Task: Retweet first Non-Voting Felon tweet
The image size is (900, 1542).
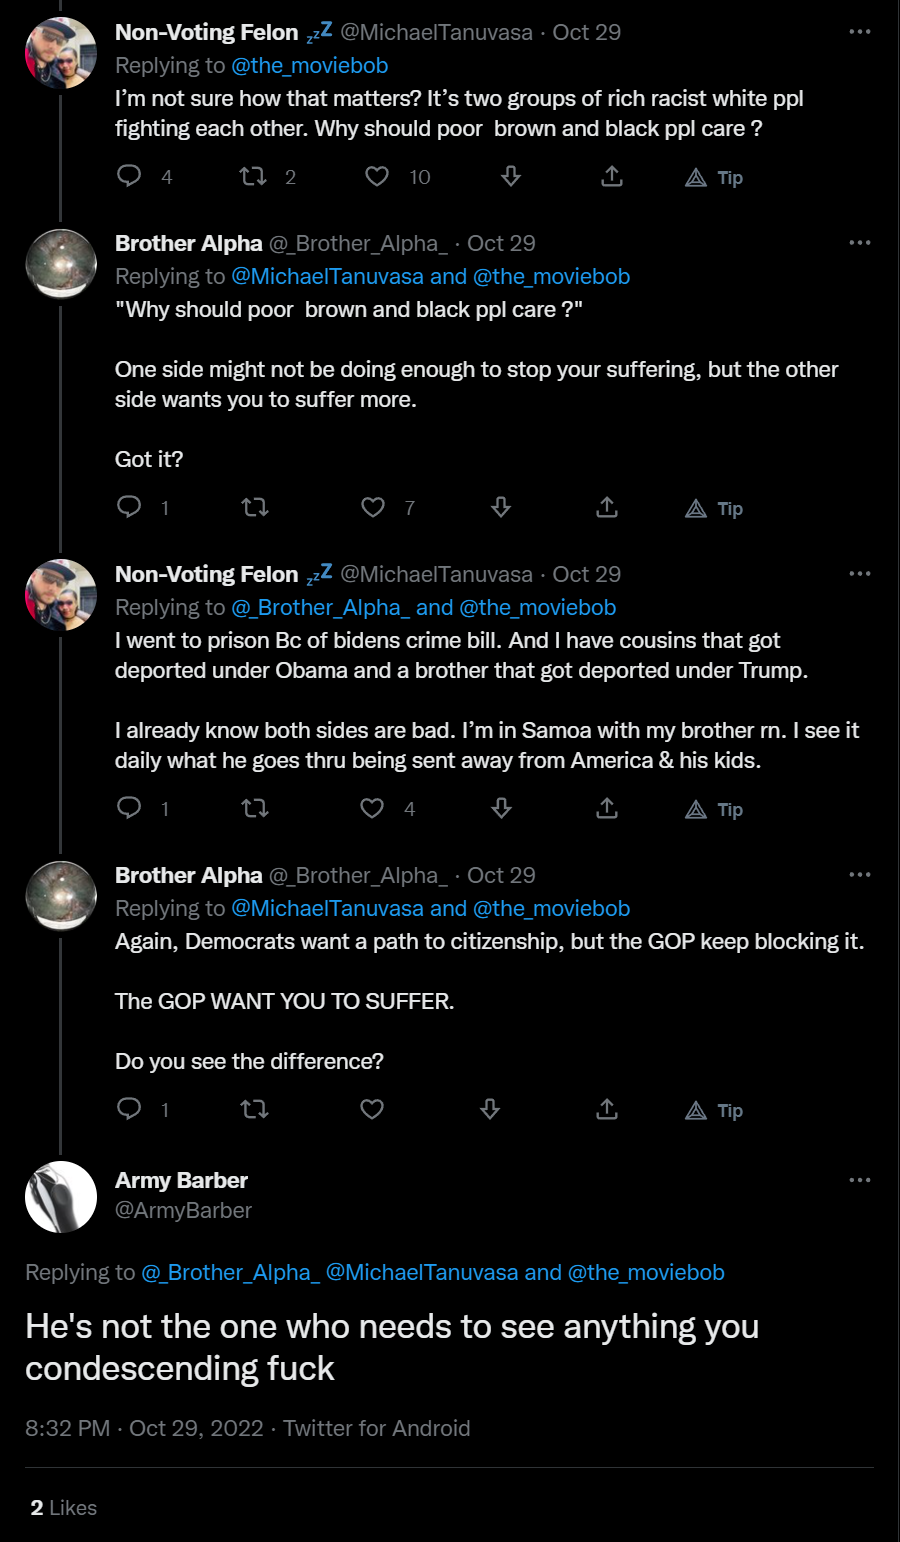Action: (253, 177)
